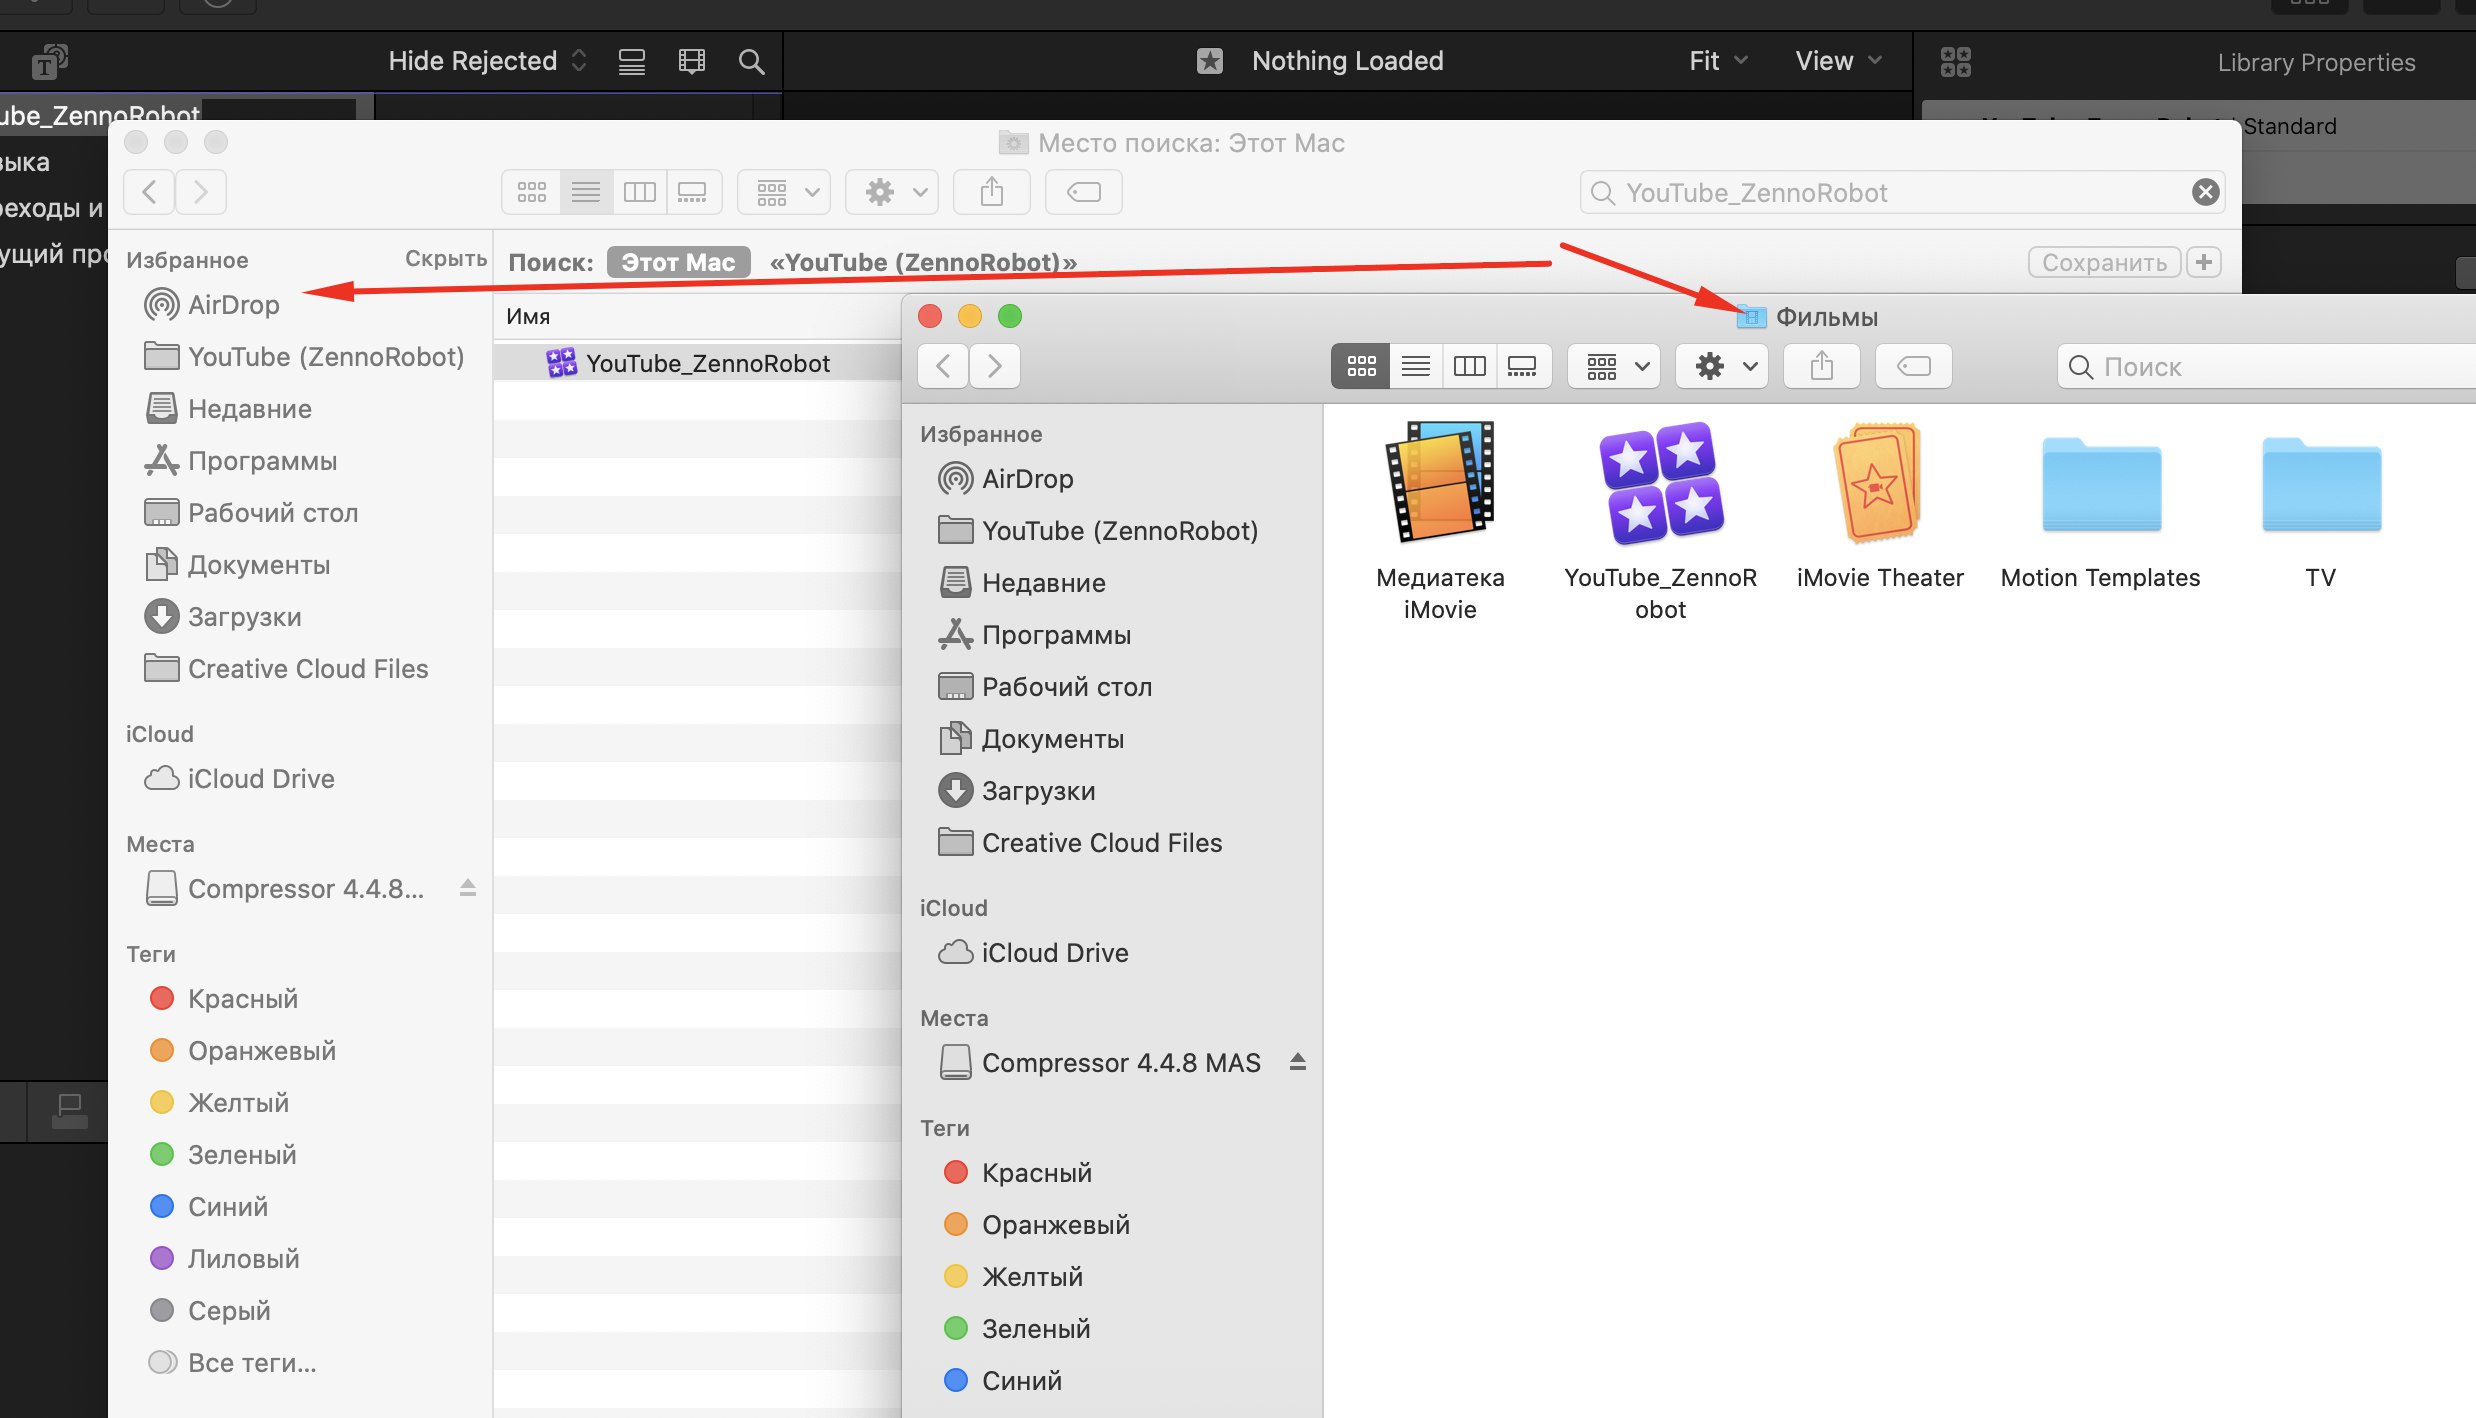Screen dimensions: 2476x1418
Task: Switch search window to gallery view
Action: 692,192
